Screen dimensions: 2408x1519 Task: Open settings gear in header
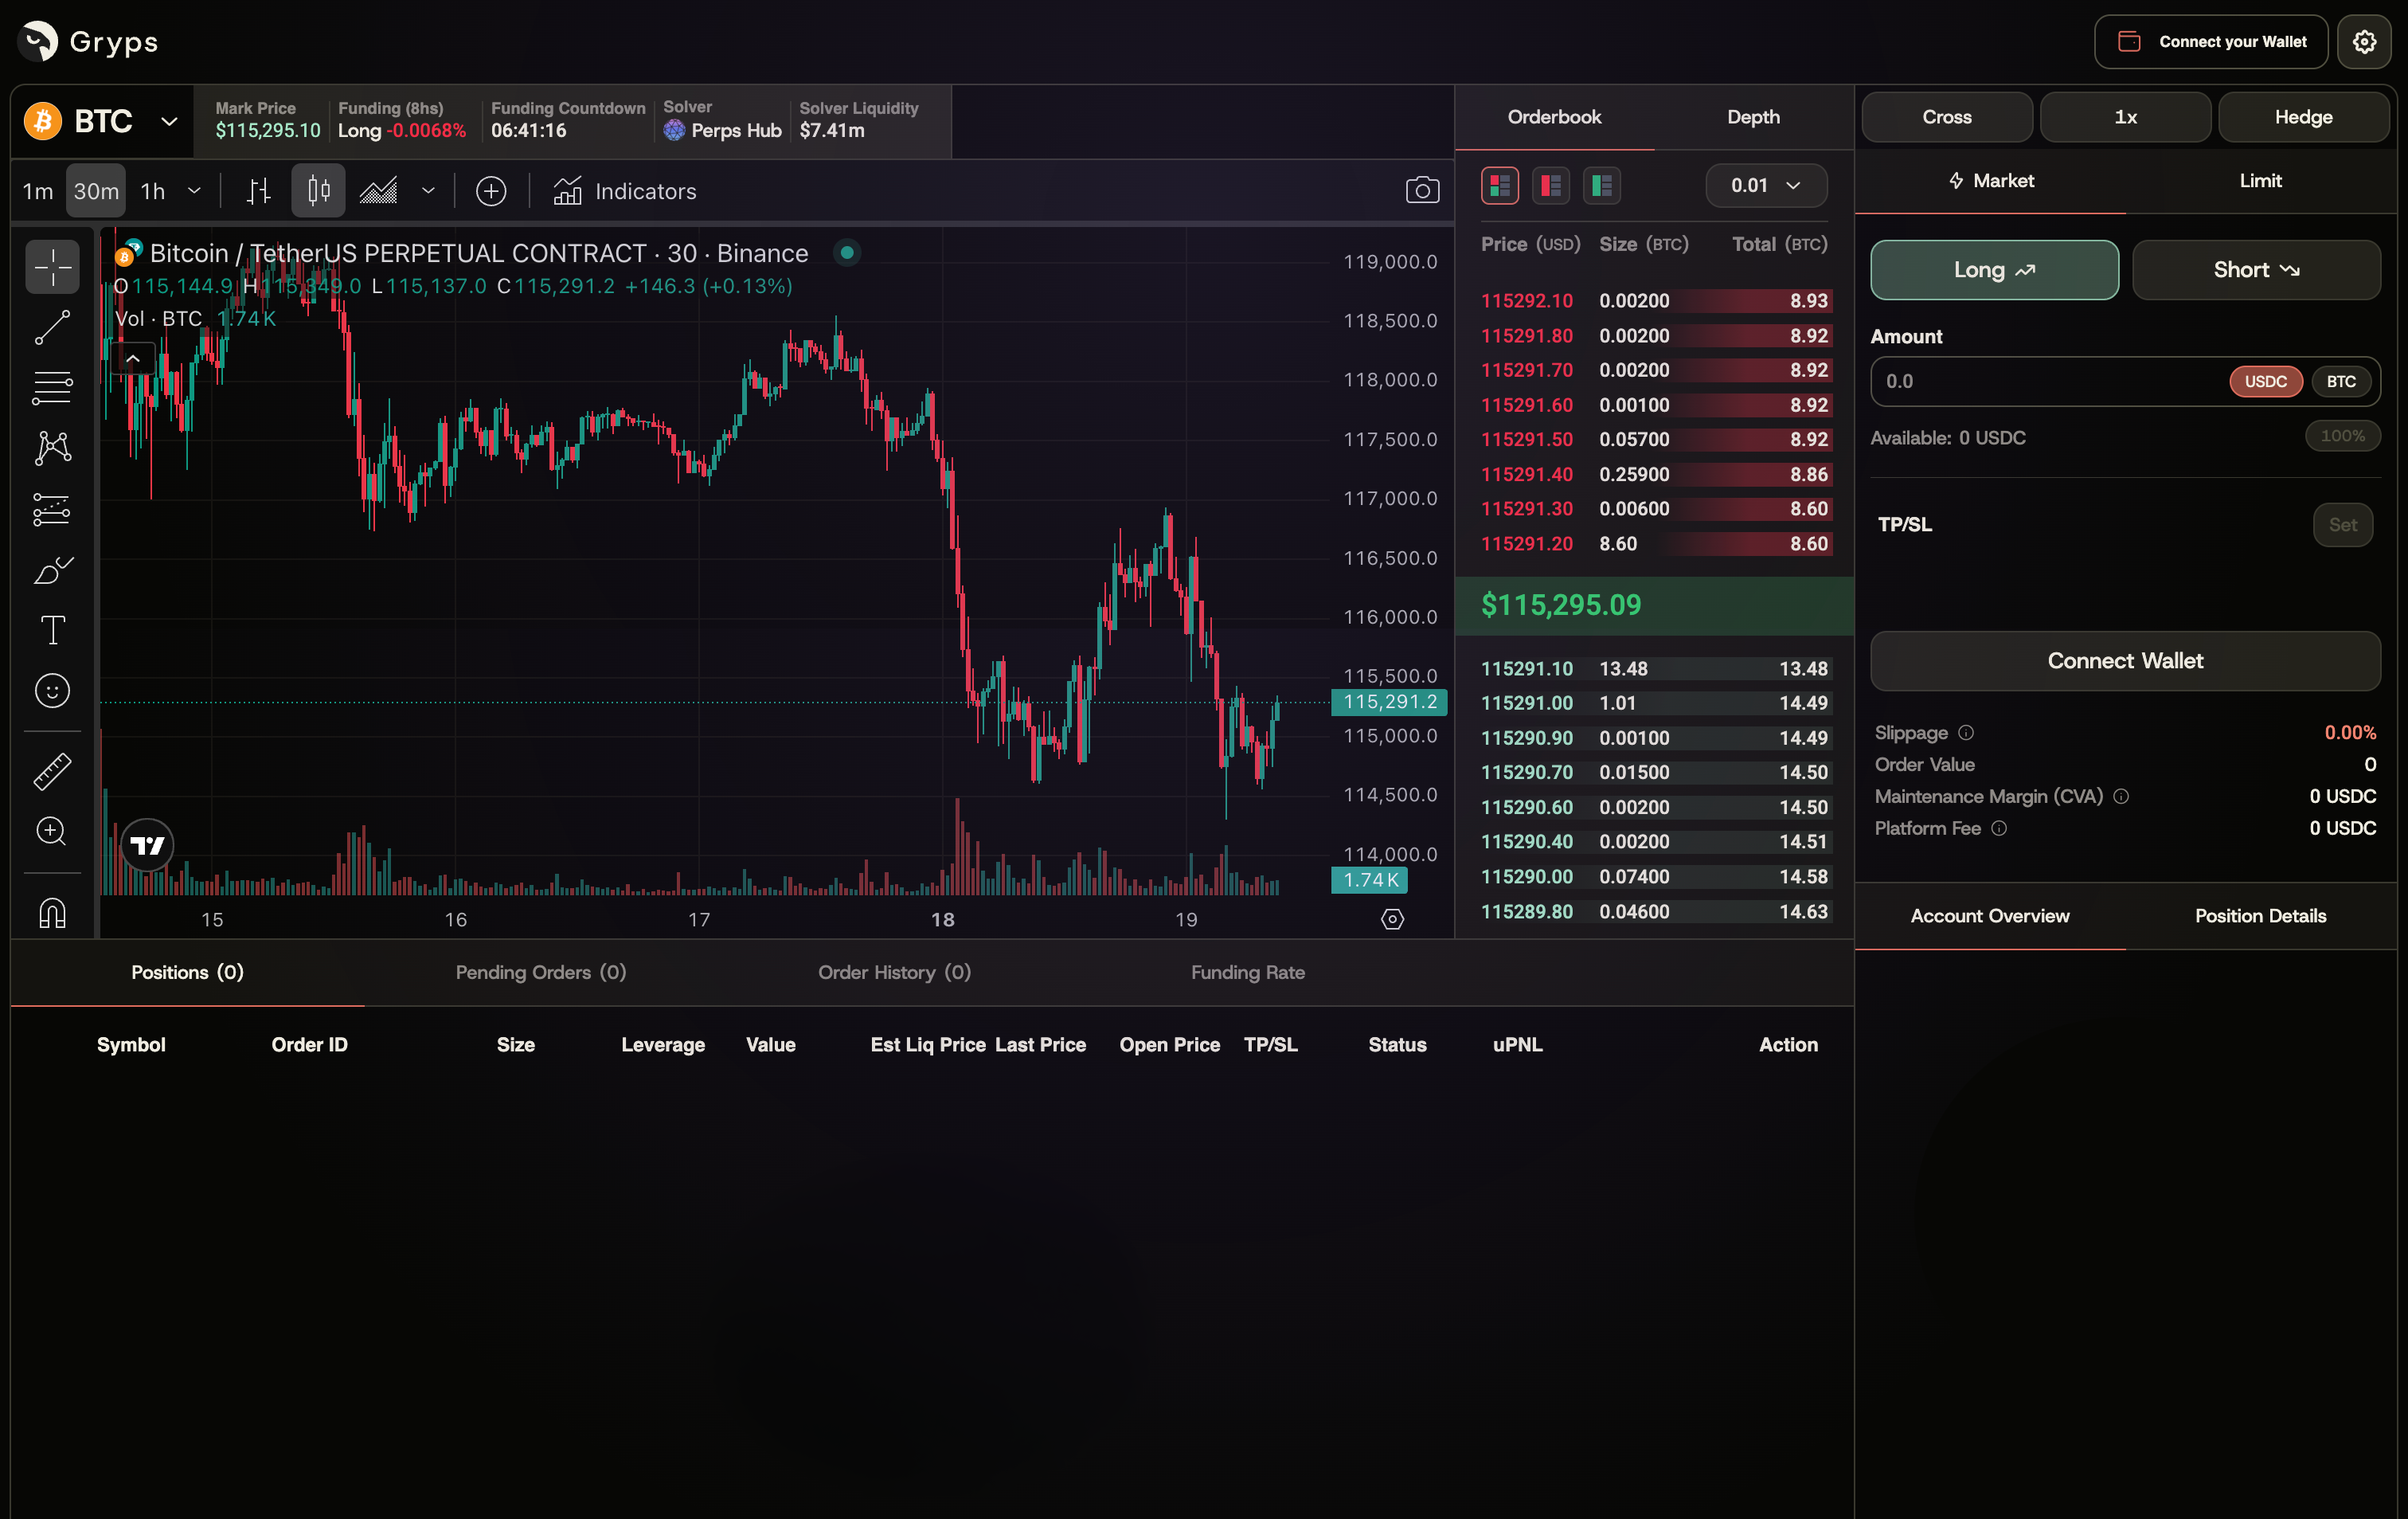point(2363,42)
